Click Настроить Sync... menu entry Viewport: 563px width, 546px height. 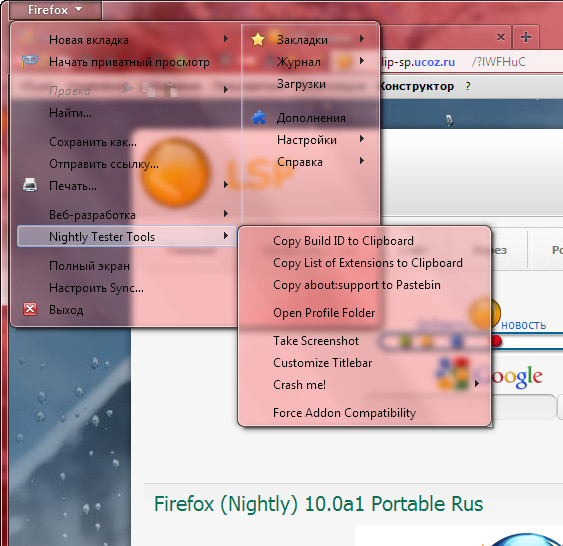pos(96,288)
